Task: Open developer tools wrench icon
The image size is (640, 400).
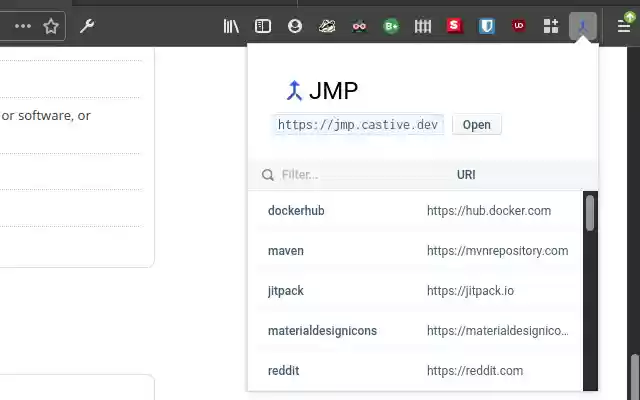Action: pos(87,26)
